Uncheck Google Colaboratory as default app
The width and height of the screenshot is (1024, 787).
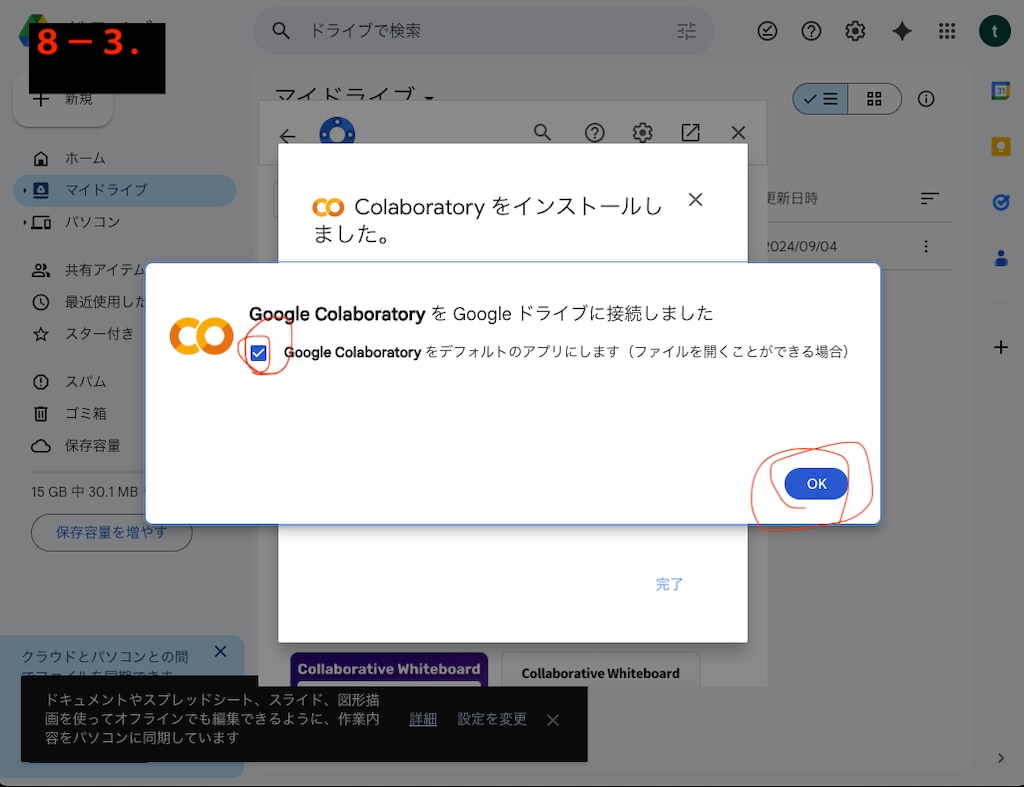pos(260,352)
